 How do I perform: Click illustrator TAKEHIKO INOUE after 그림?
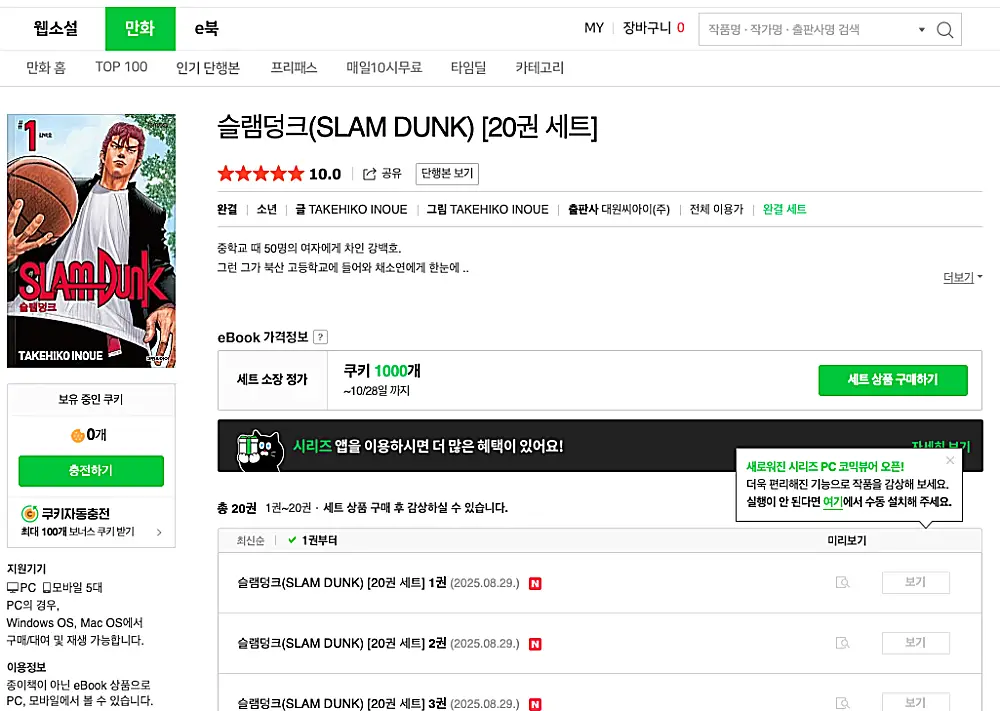tap(499, 209)
